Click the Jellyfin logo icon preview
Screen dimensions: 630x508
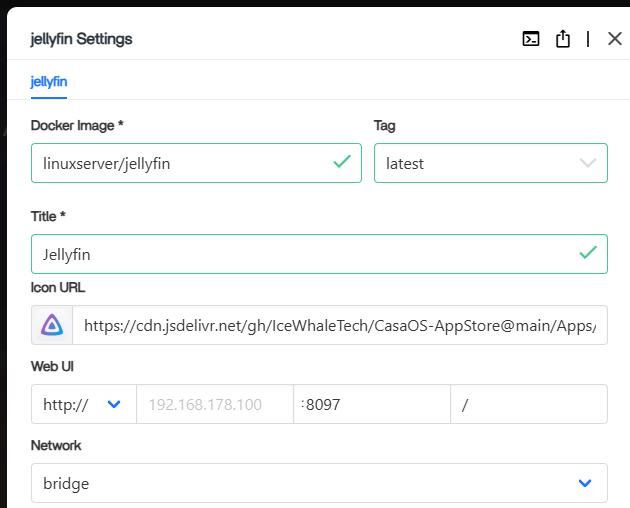click(x=51, y=325)
